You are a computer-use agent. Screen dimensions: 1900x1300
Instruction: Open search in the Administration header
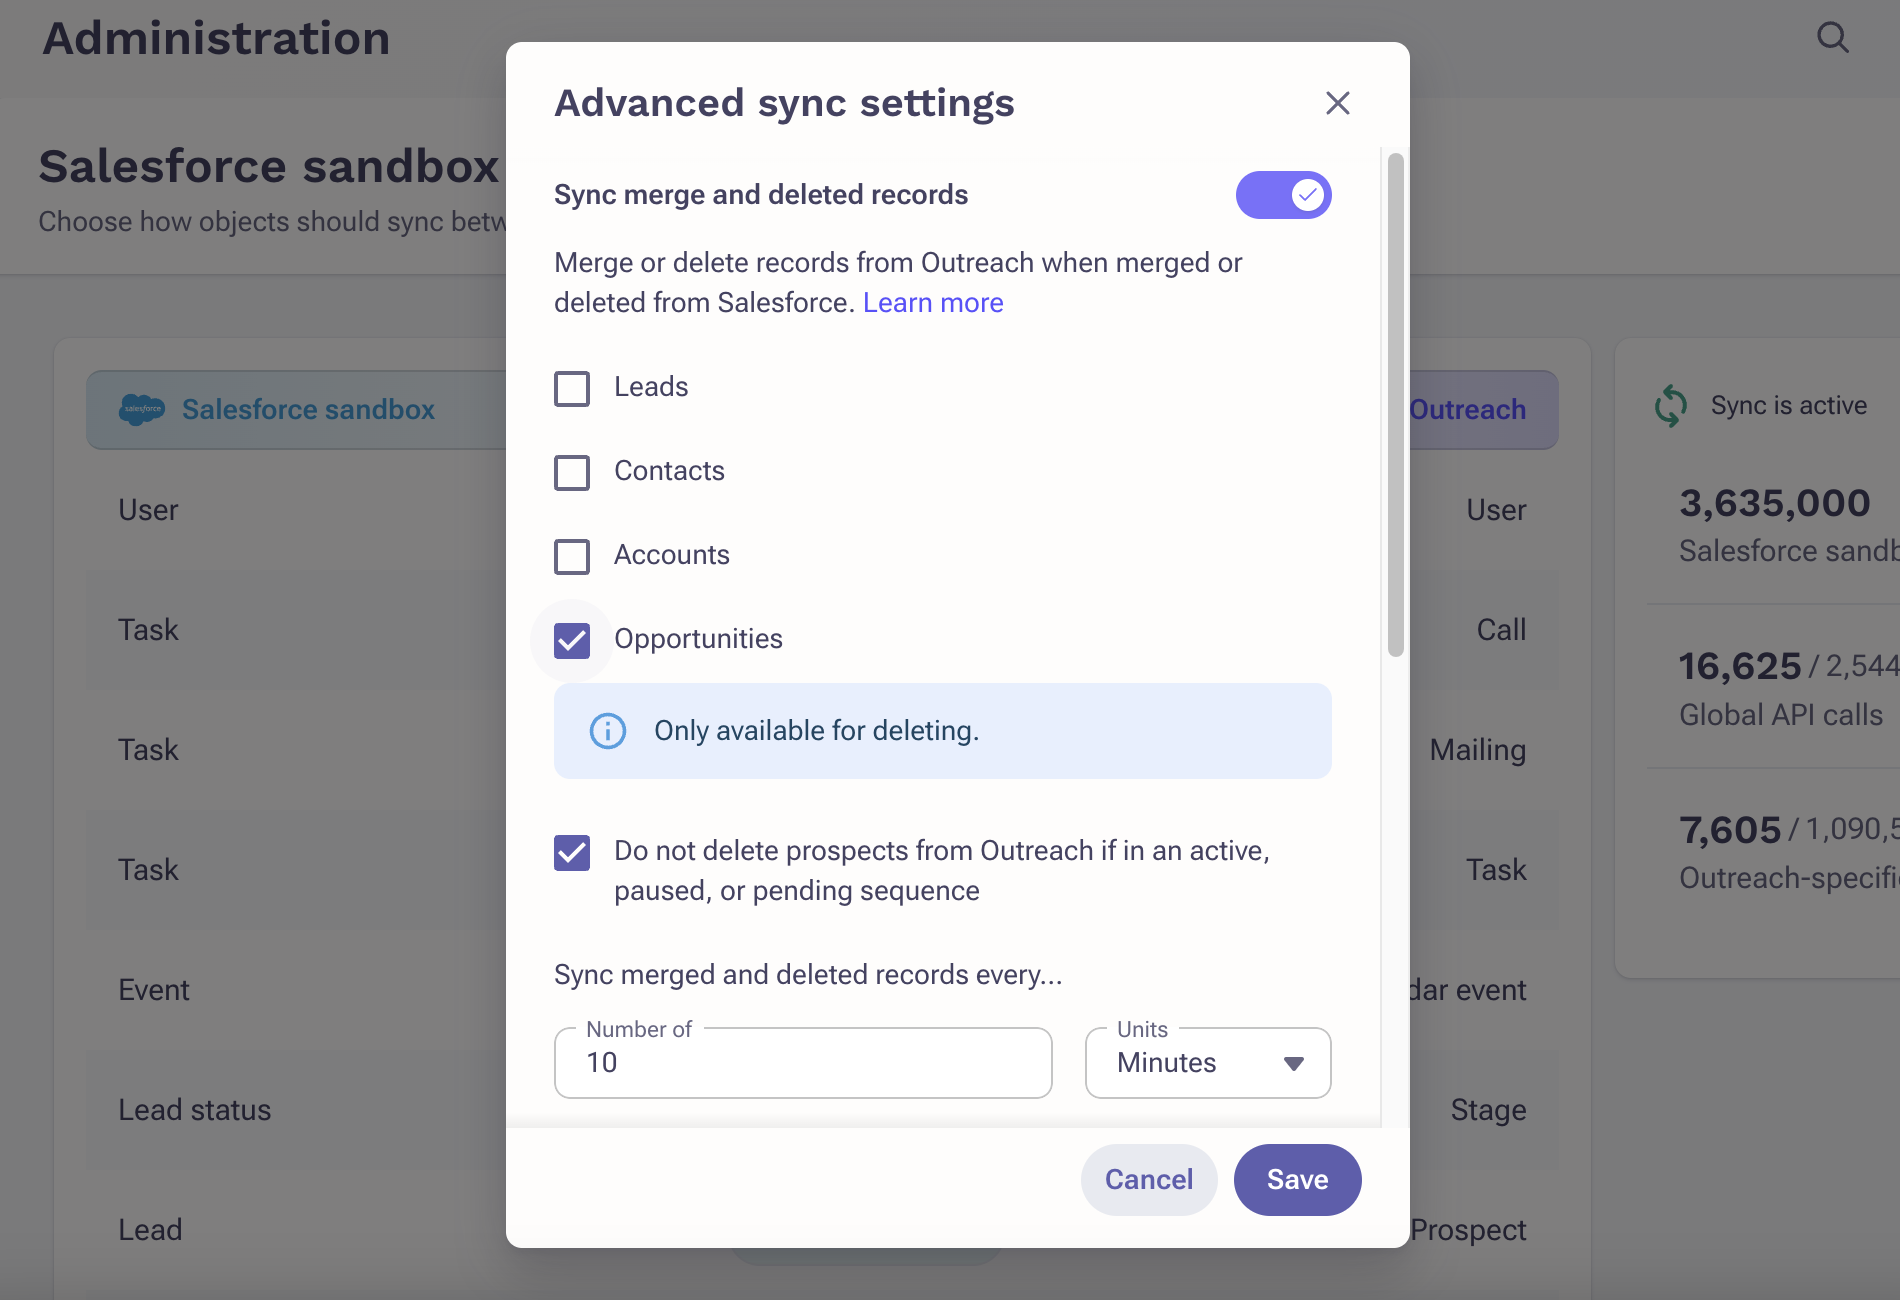click(x=1832, y=38)
